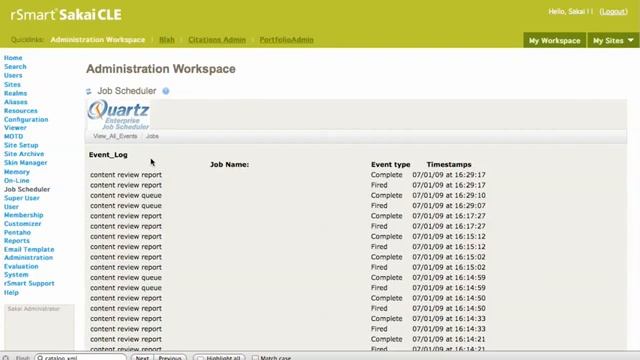Open User Membership tool
This screenshot has height=360, width=640.
coord(23,211)
